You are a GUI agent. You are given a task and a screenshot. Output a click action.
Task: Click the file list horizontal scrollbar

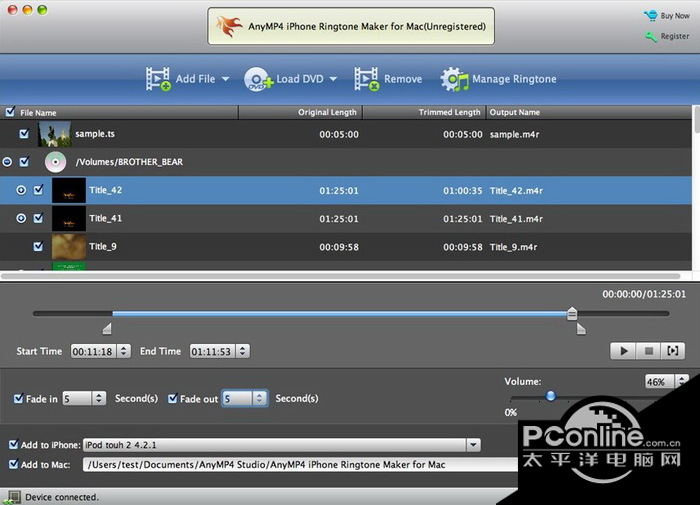point(341,276)
